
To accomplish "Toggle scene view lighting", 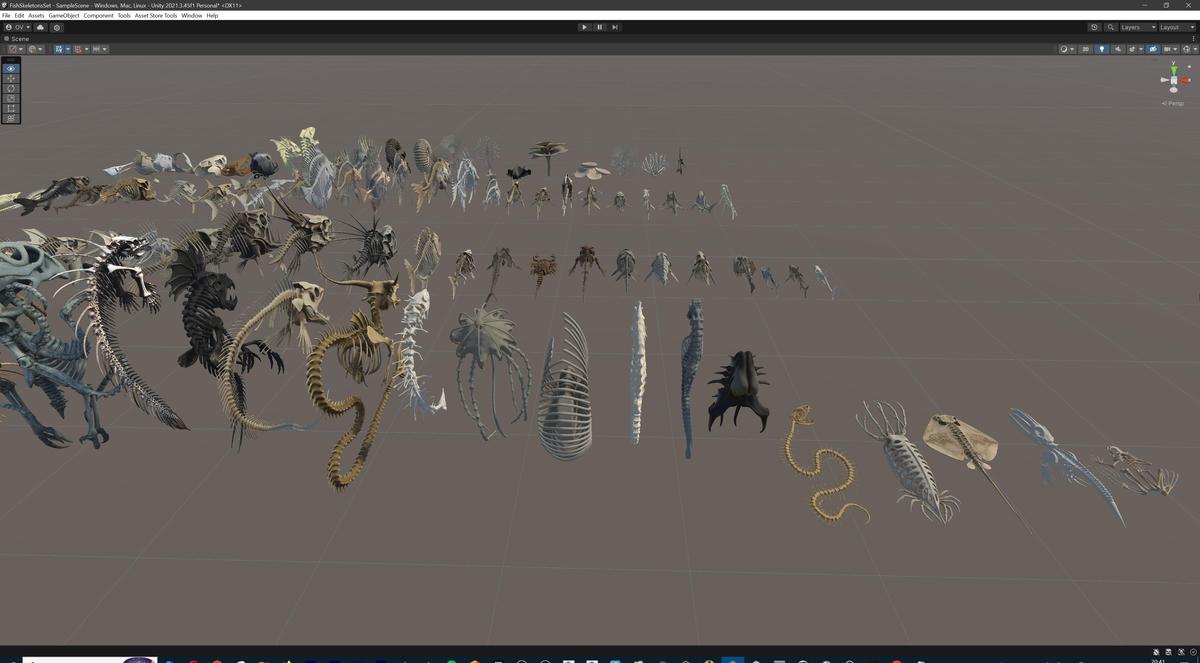I will (x=1102, y=49).
